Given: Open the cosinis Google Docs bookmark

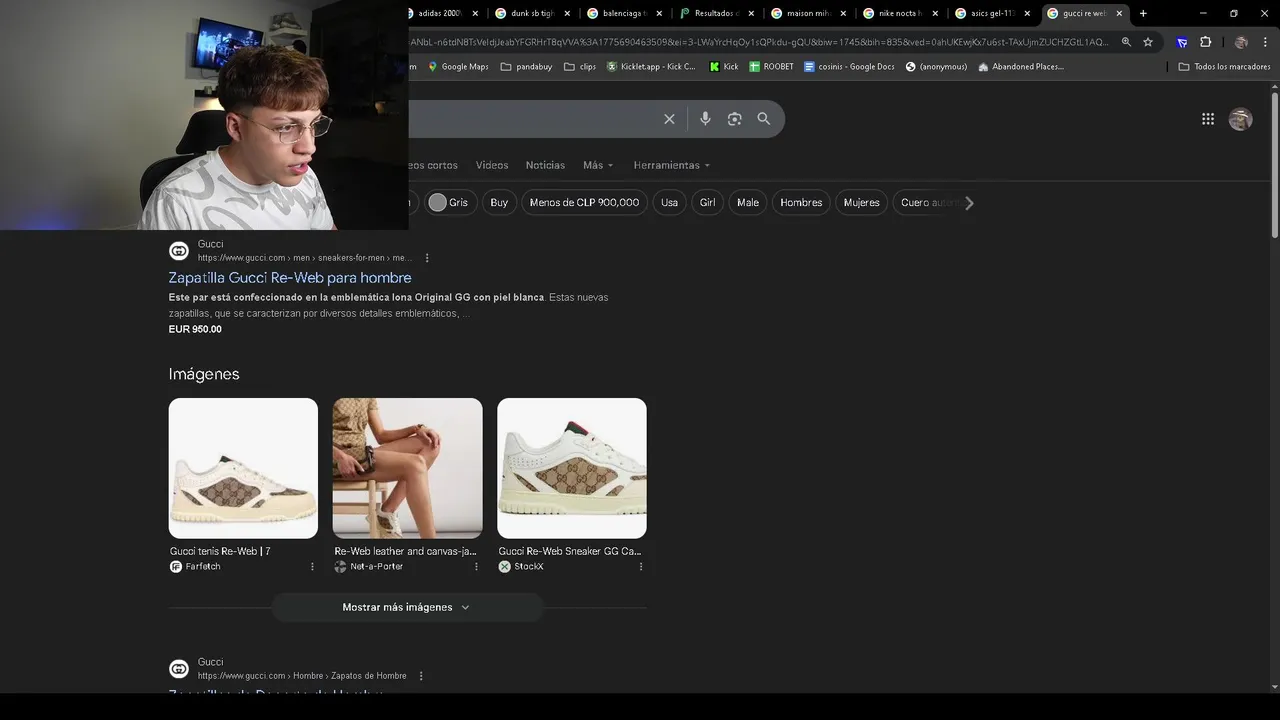Looking at the screenshot, I should [849, 67].
